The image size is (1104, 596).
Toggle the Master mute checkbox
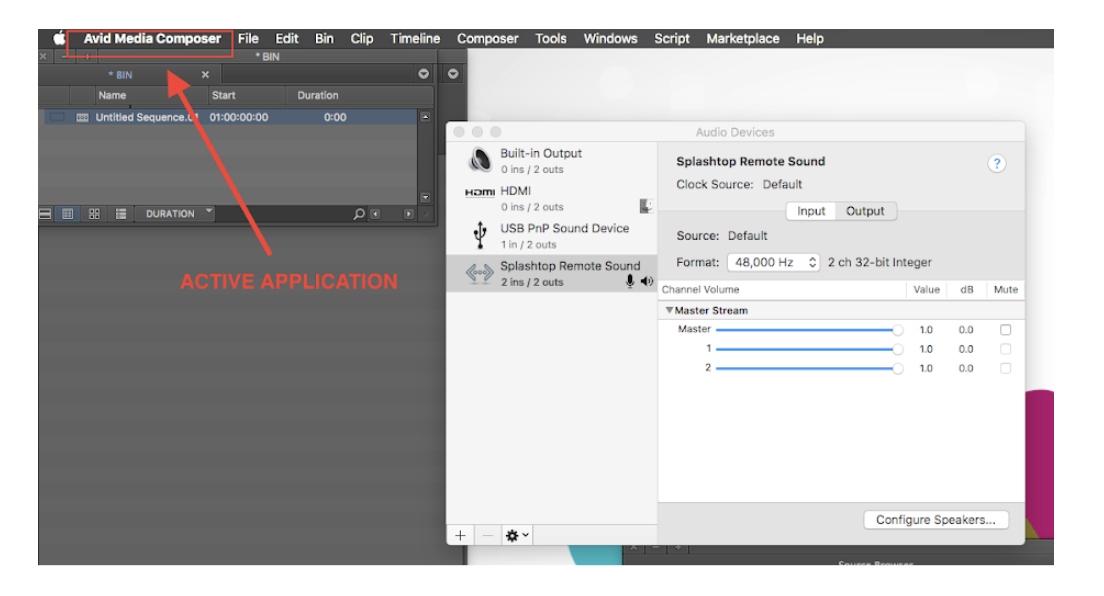point(1005,330)
